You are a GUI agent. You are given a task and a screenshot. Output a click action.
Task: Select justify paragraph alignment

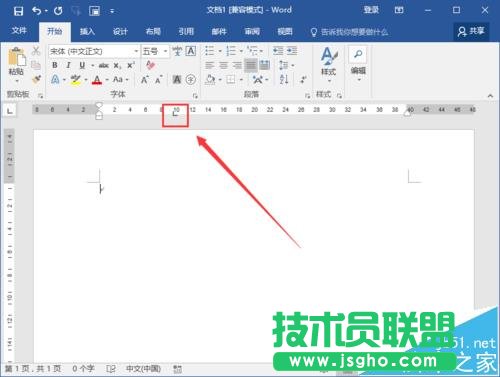tap(251, 65)
